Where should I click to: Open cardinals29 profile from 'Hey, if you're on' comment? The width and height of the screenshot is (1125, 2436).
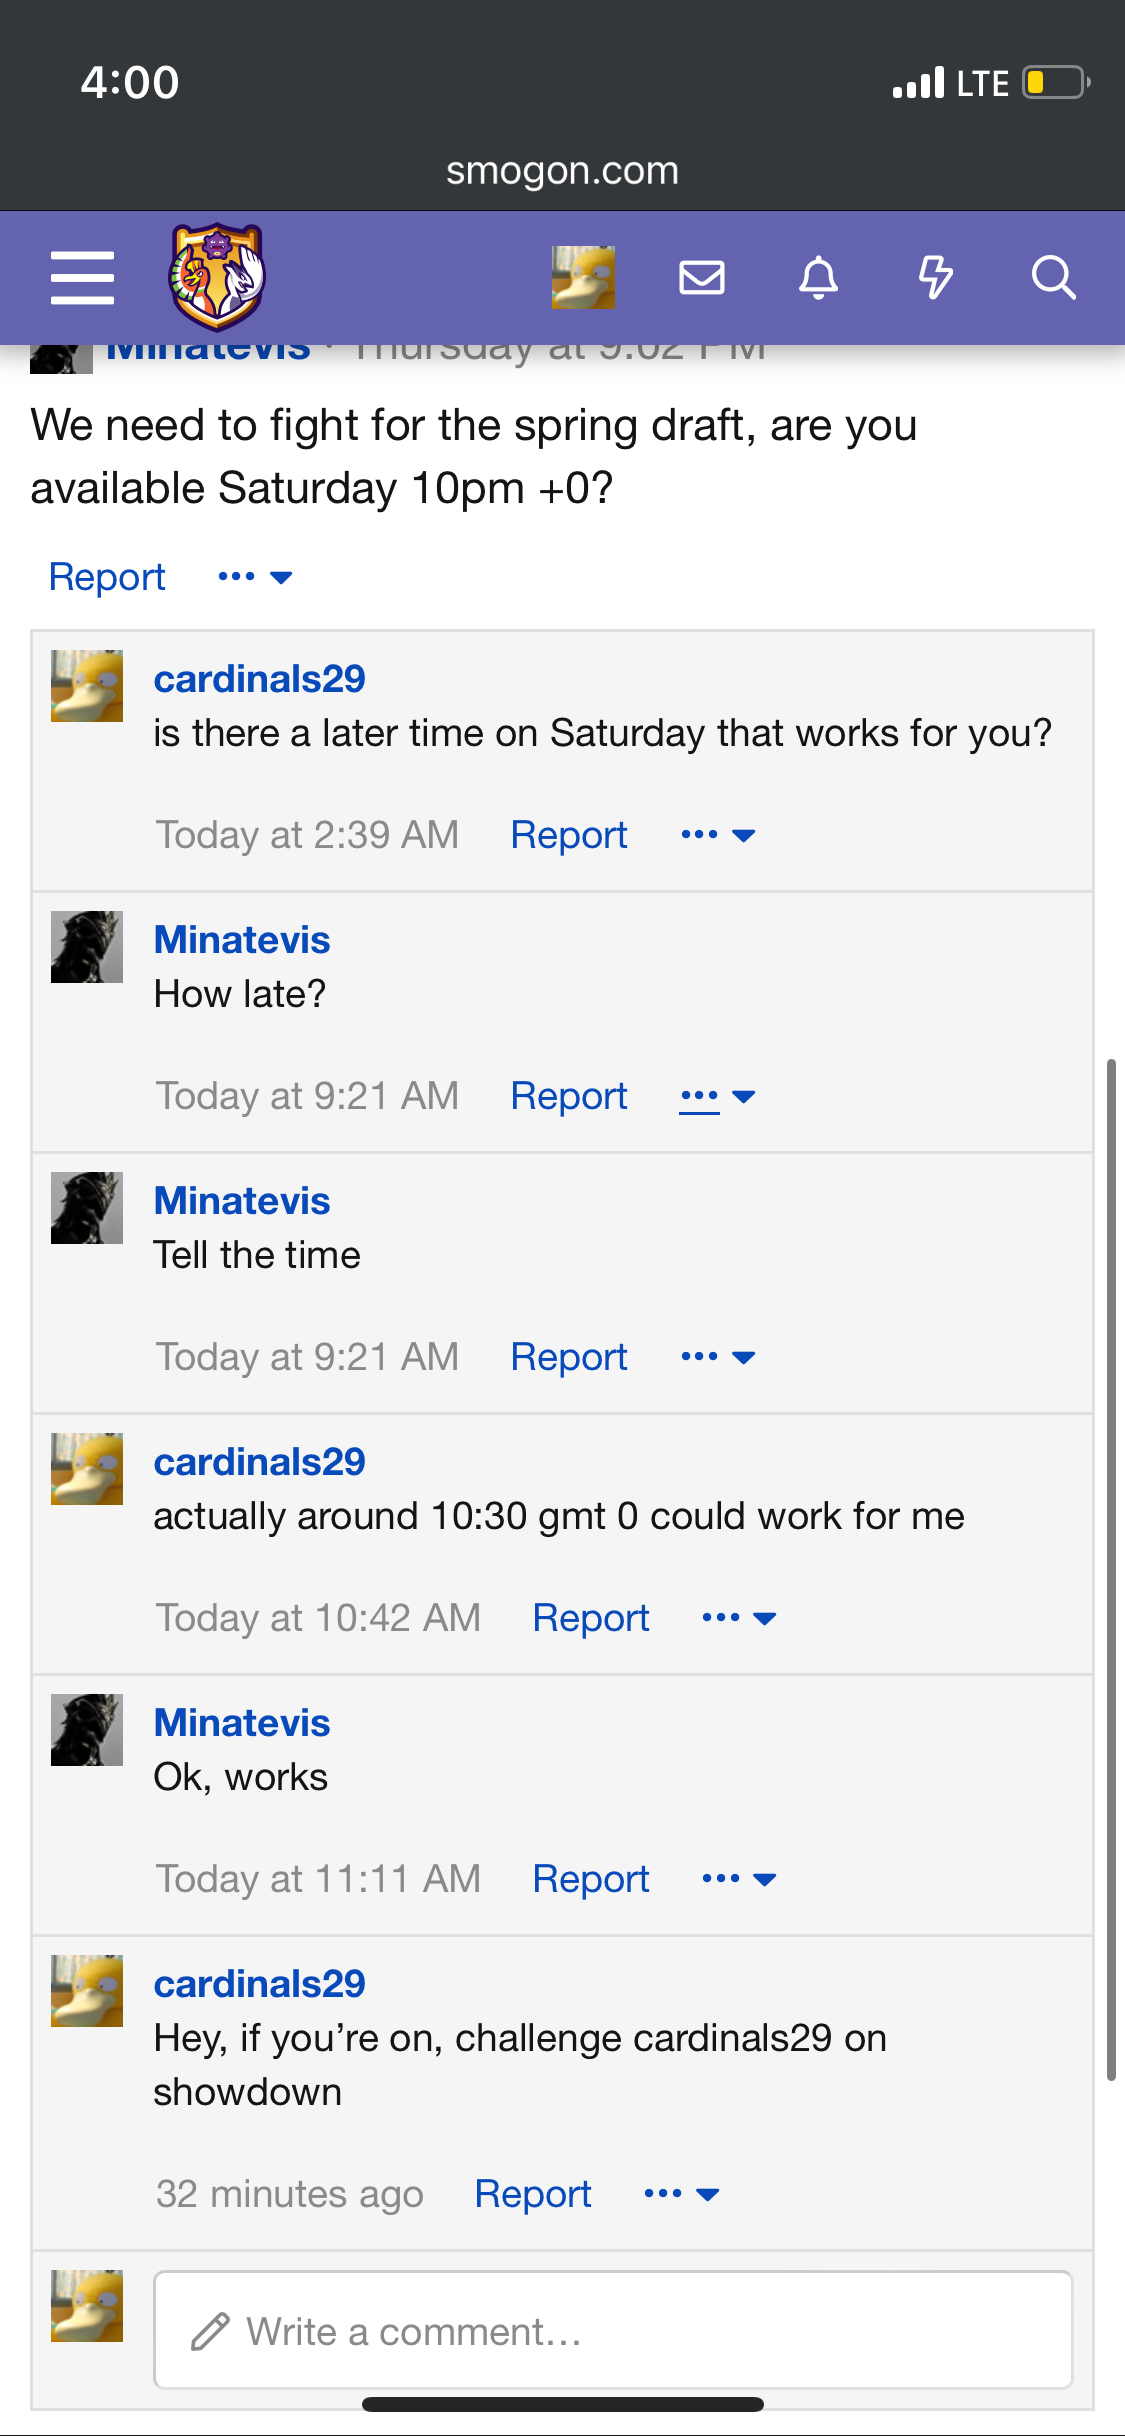point(260,1984)
